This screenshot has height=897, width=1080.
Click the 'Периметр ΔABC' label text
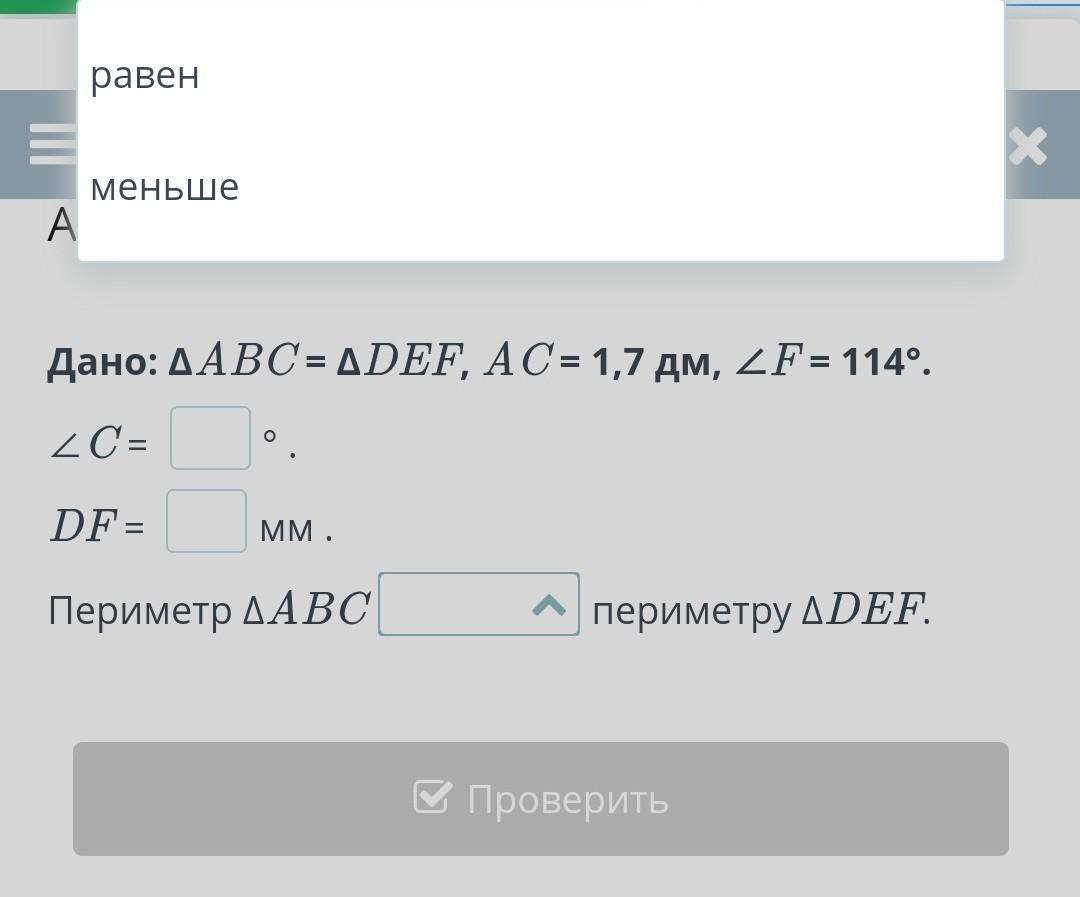pos(209,610)
